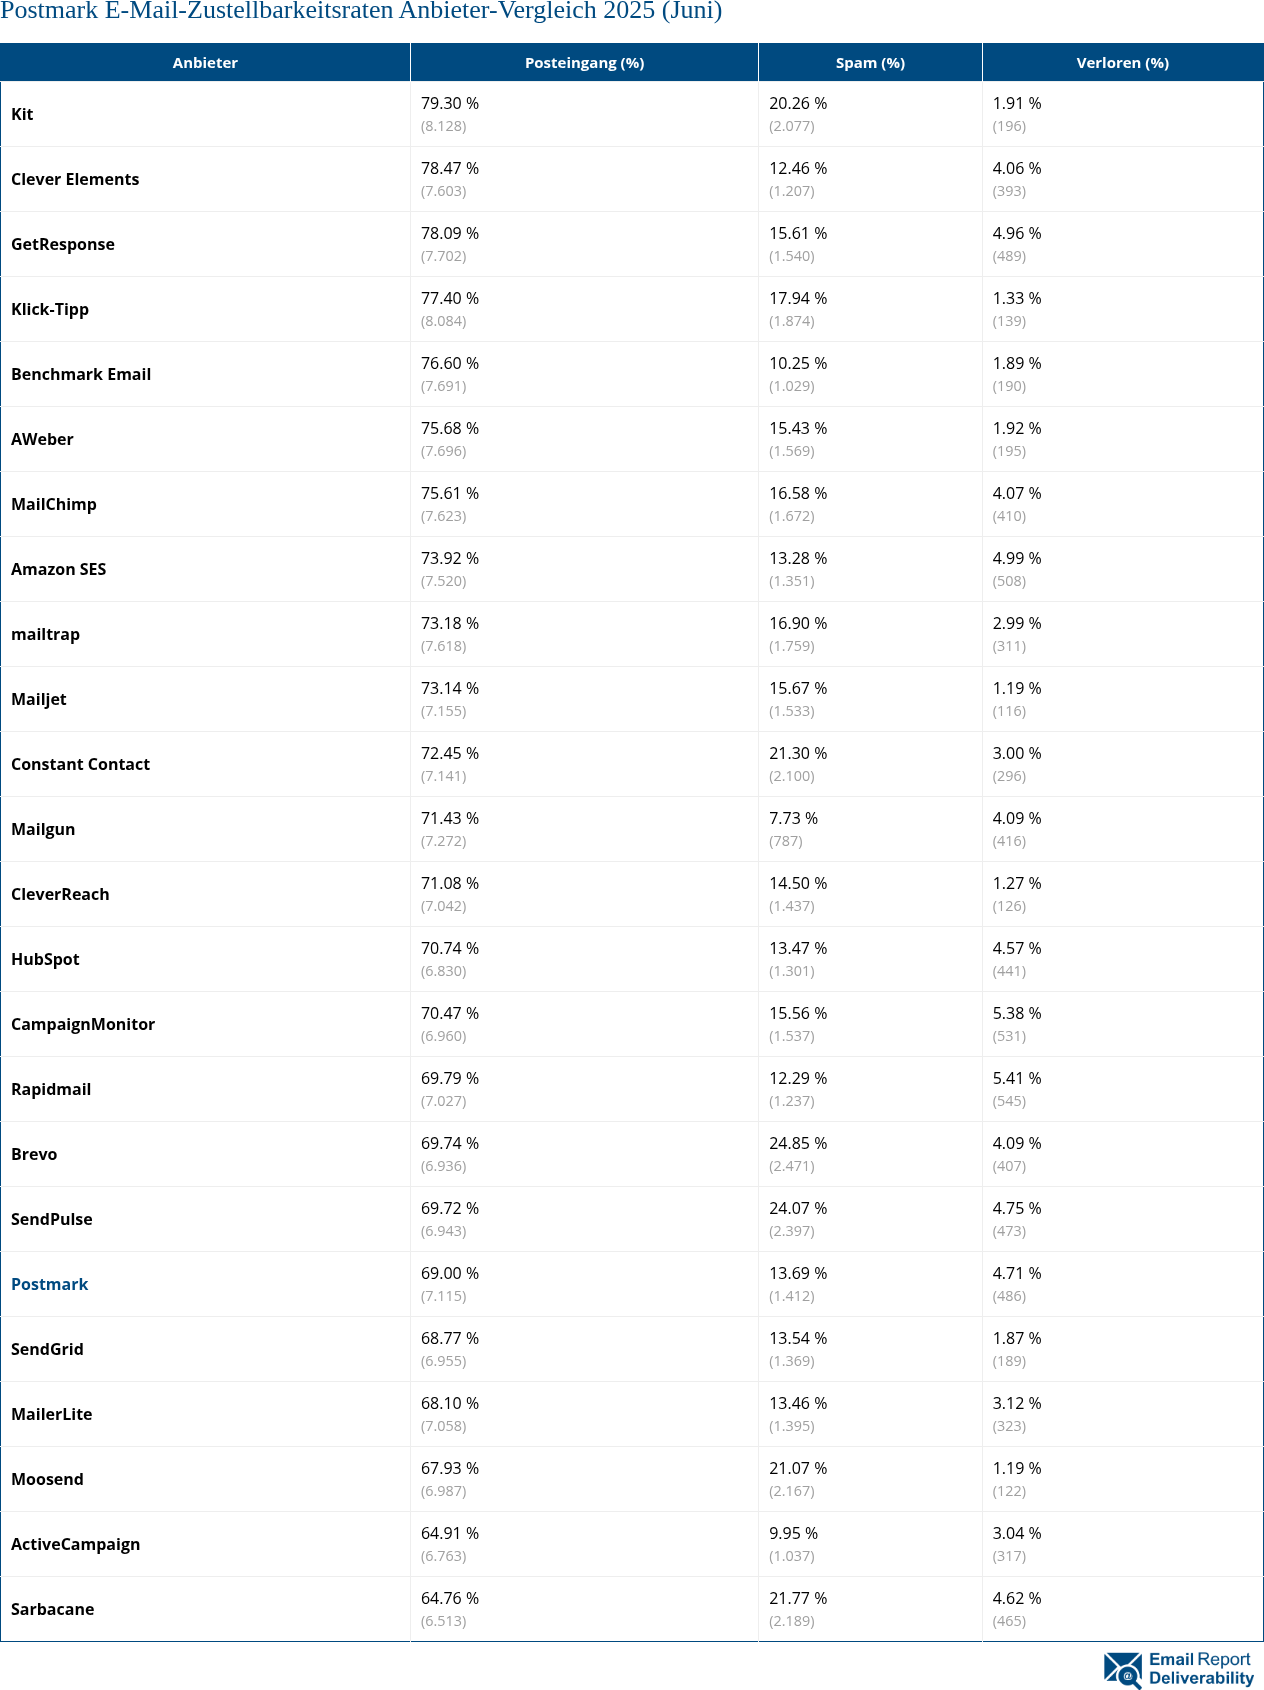Viewport: 1264px width, 1690px height.
Task: Click the Spam (%) column header
Action: pyautogui.click(x=870, y=62)
